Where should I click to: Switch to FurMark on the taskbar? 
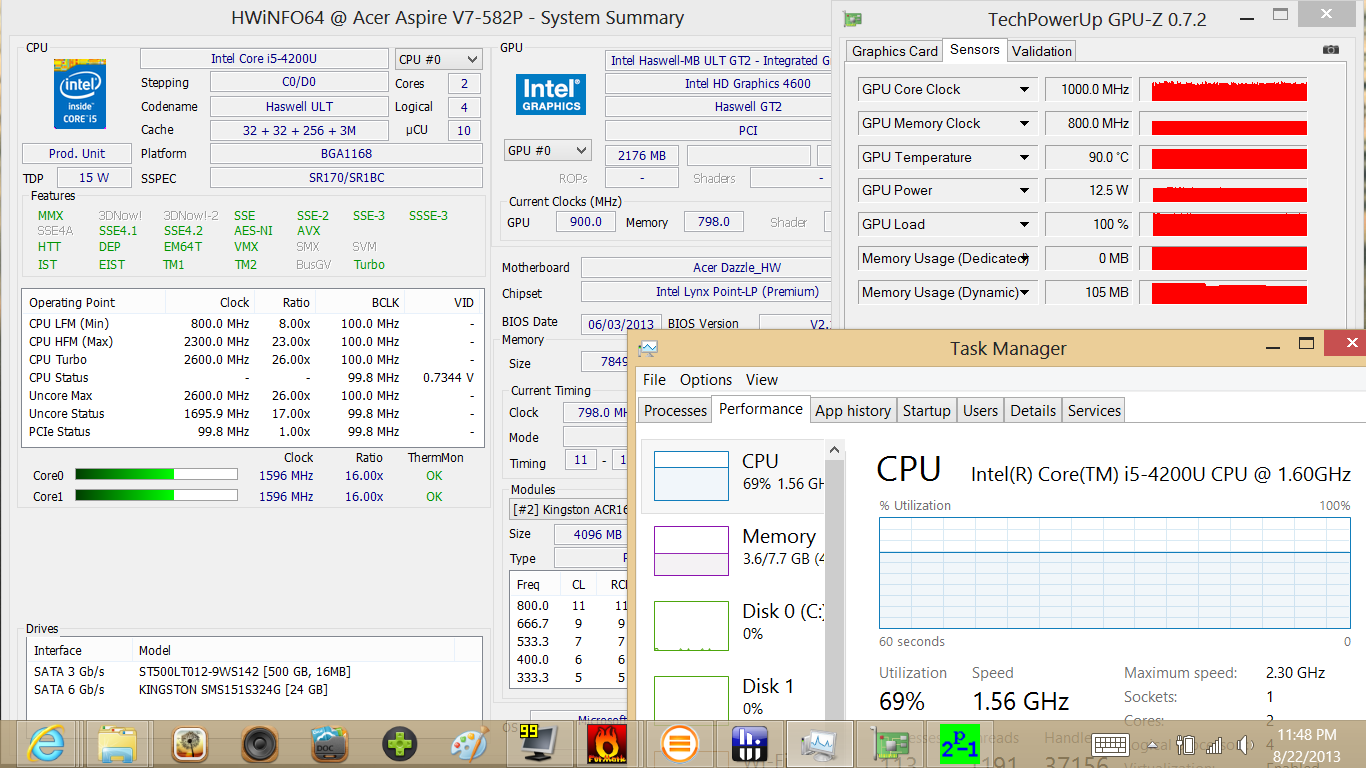coord(607,744)
